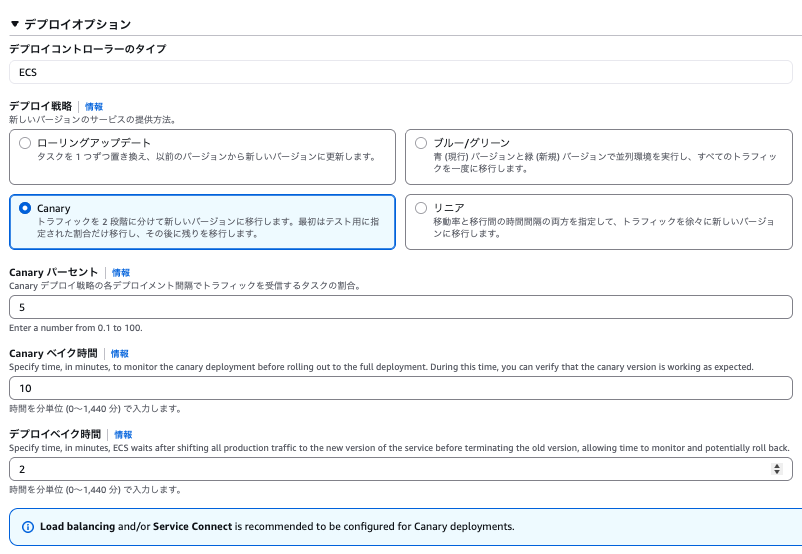Click the デプロイコントローラーのタイプ ECS field

point(400,72)
